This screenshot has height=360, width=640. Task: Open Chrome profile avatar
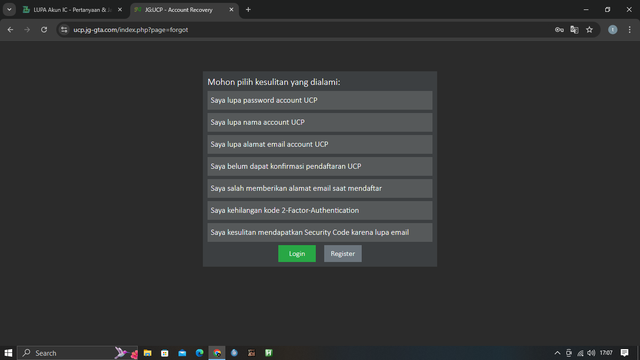click(x=613, y=30)
